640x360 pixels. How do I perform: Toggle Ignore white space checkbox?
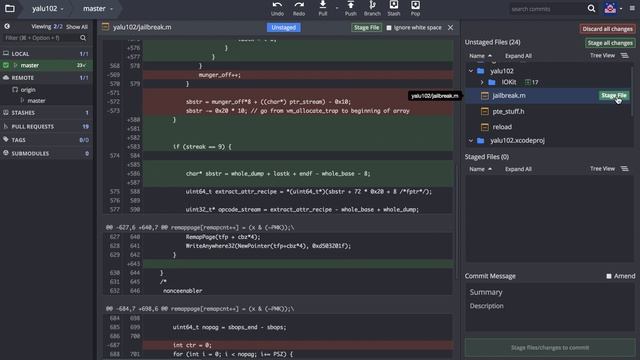pos(389,28)
